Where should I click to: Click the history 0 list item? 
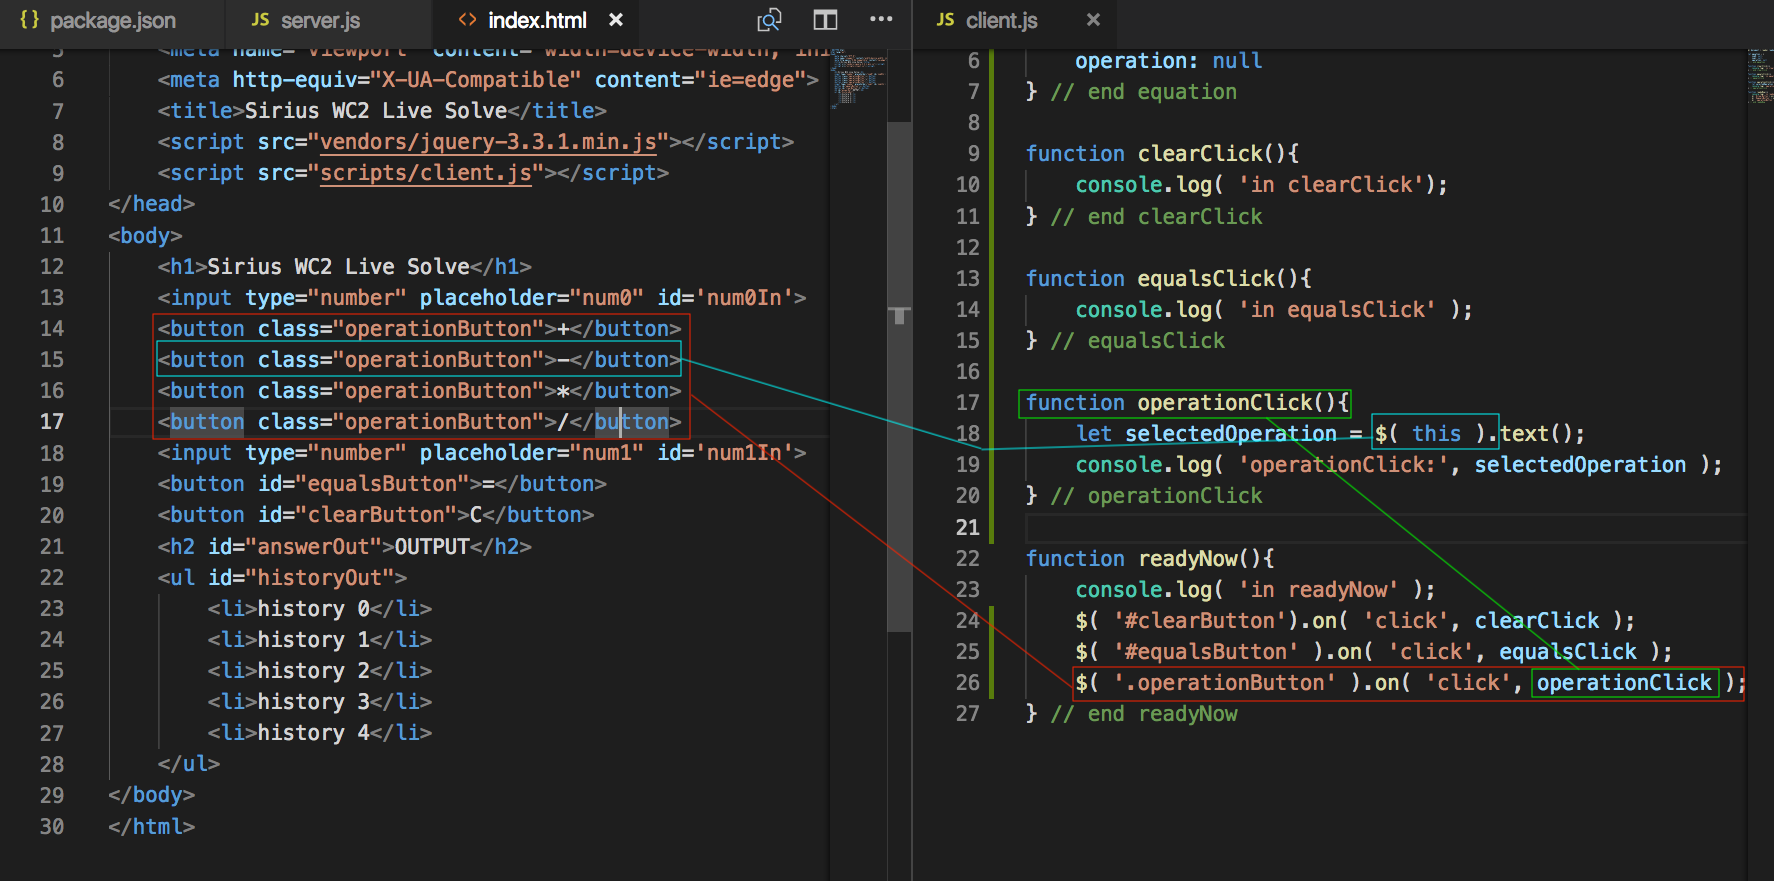point(320,609)
